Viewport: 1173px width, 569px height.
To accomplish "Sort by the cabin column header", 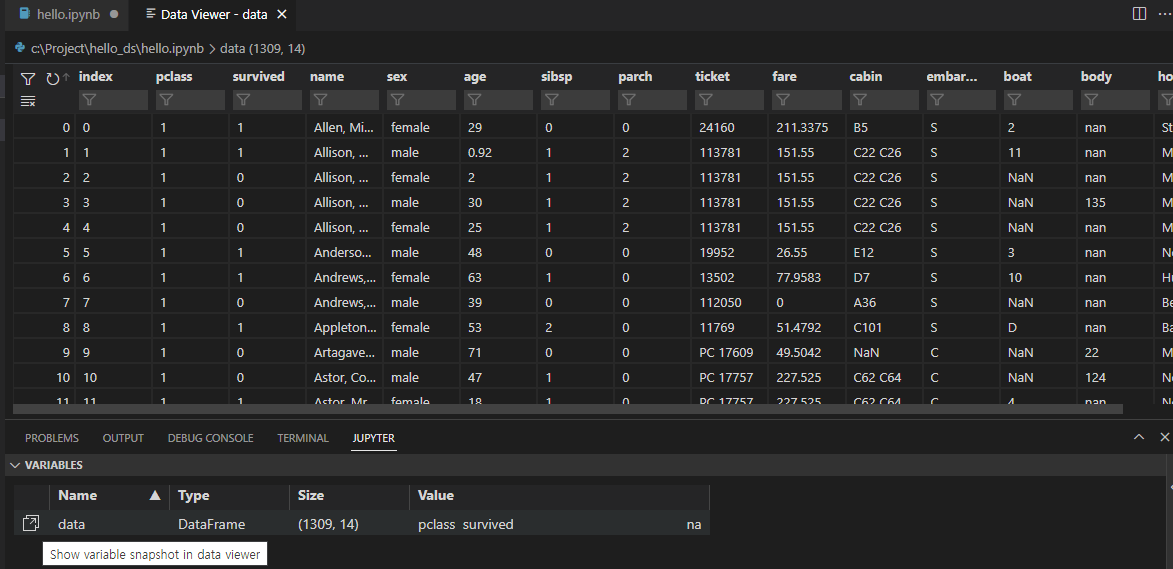I will pos(866,76).
